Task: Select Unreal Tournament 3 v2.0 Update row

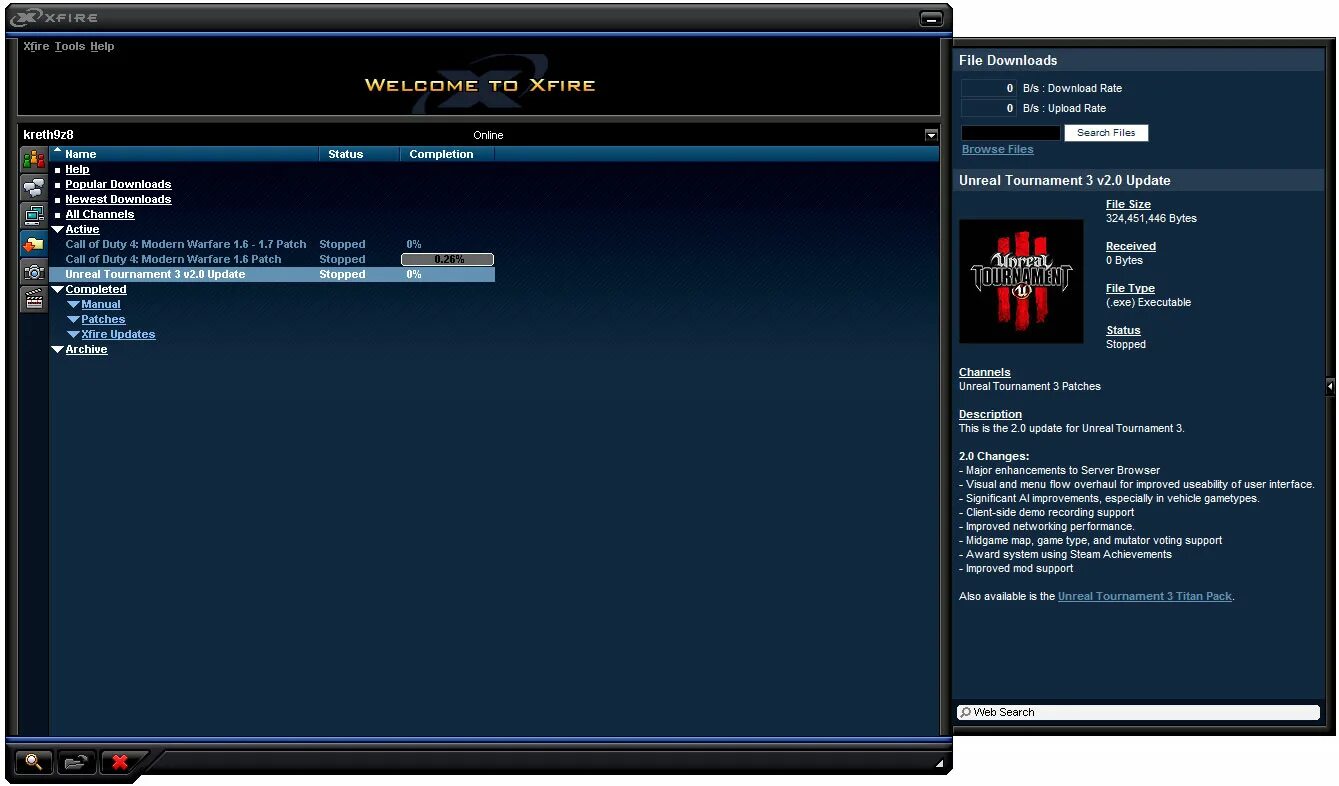Action: pyautogui.click(x=272, y=274)
